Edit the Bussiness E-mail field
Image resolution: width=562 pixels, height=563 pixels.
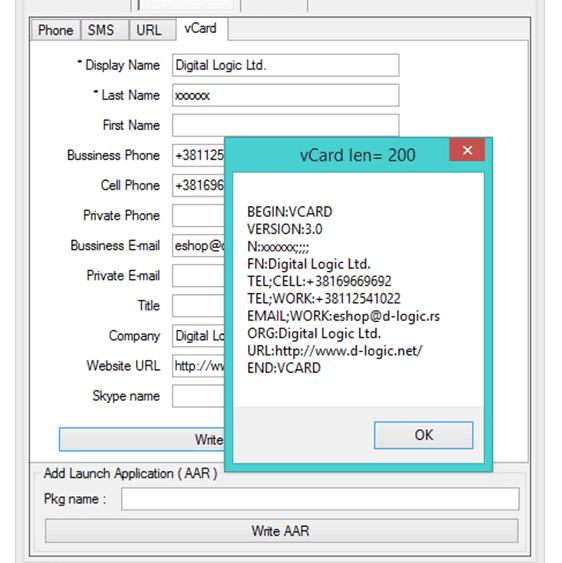click(x=199, y=246)
